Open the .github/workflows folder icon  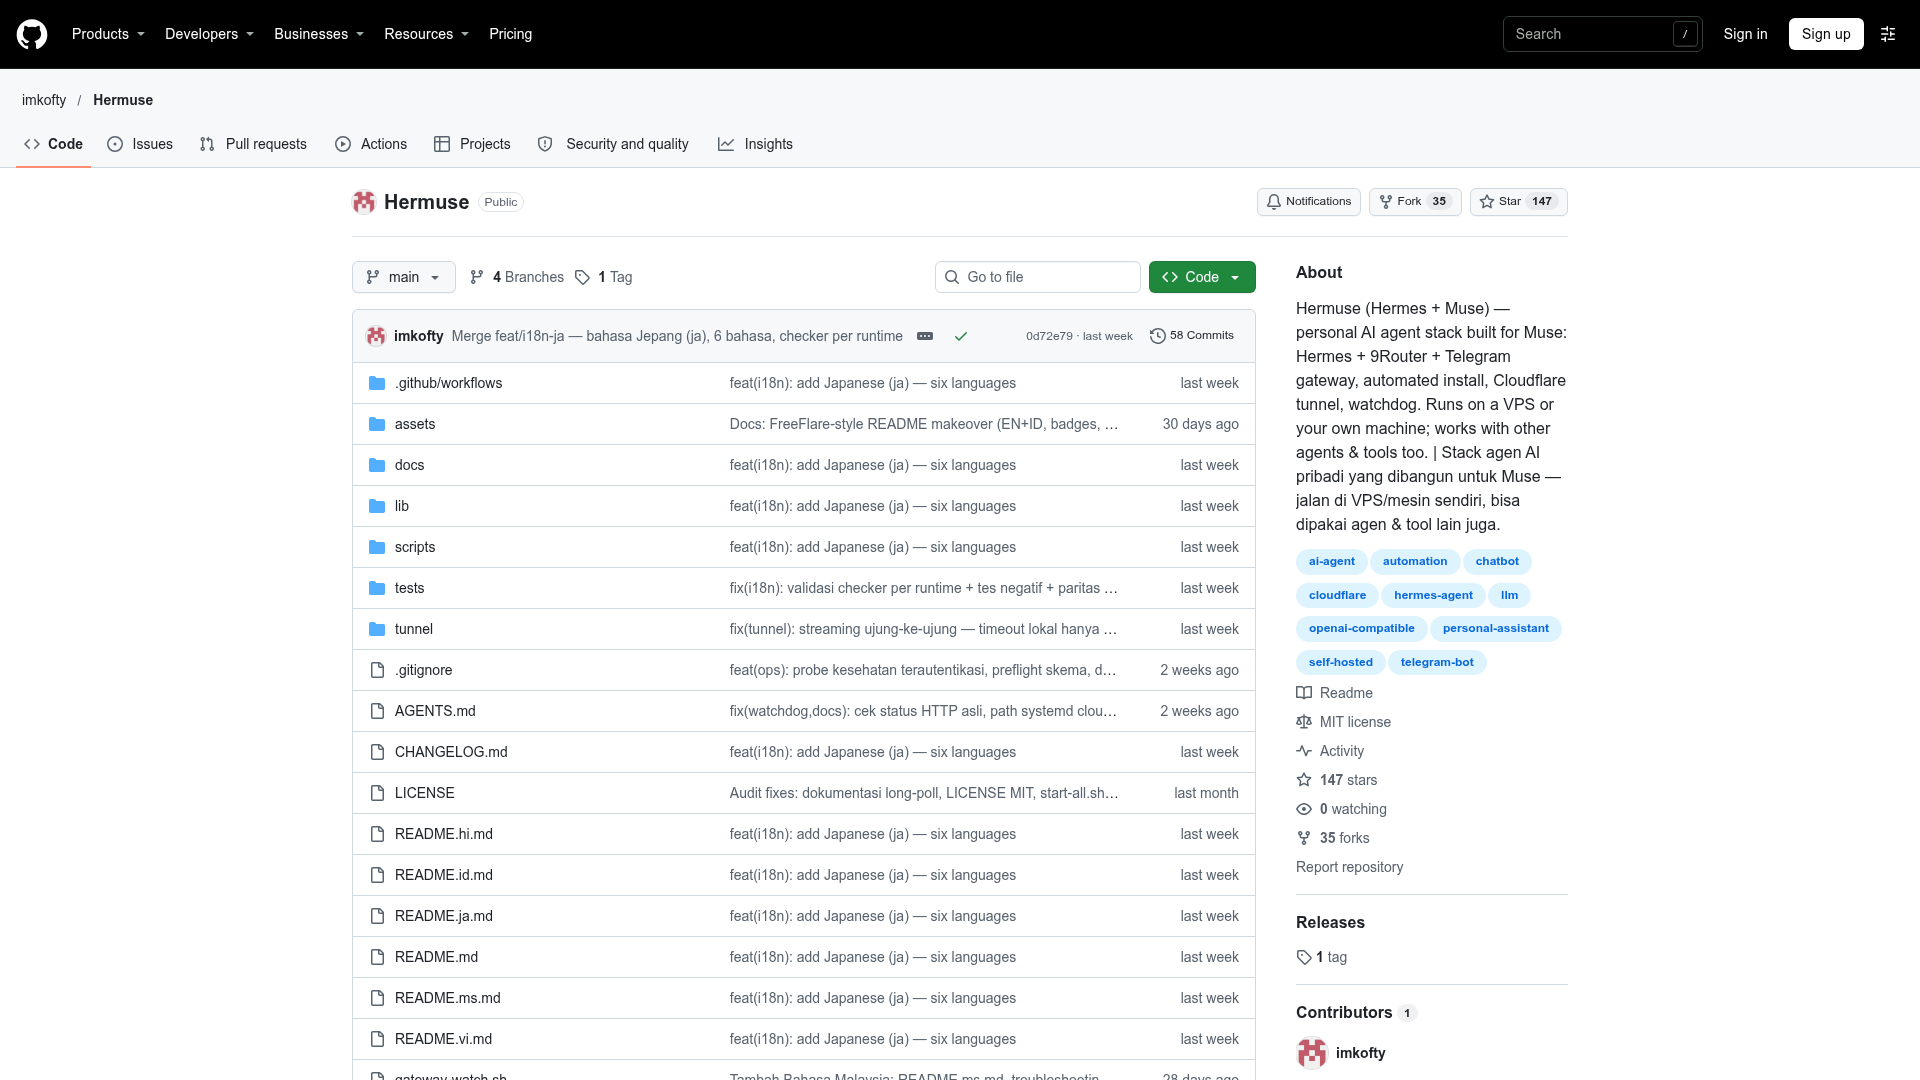[377, 383]
